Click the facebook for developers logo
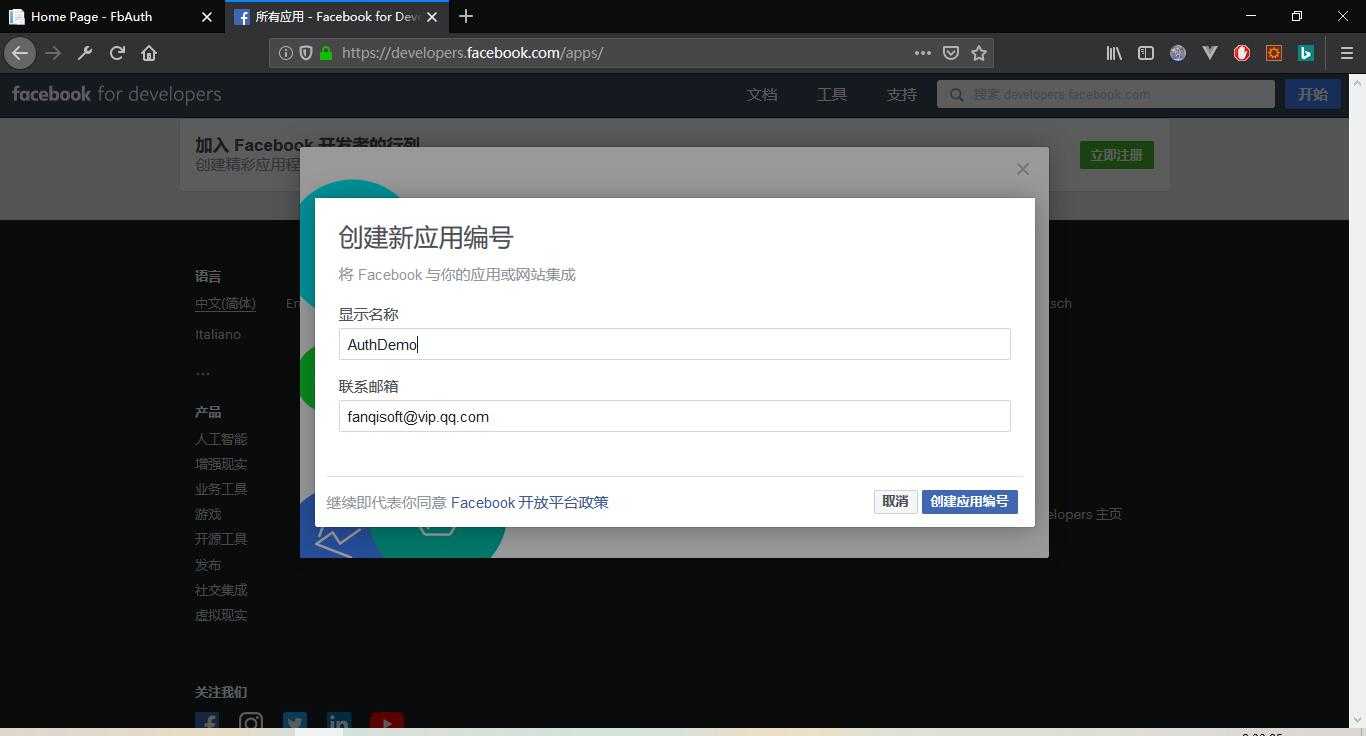The height and width of the screenshot is (736, 1366). click(116, 94)
